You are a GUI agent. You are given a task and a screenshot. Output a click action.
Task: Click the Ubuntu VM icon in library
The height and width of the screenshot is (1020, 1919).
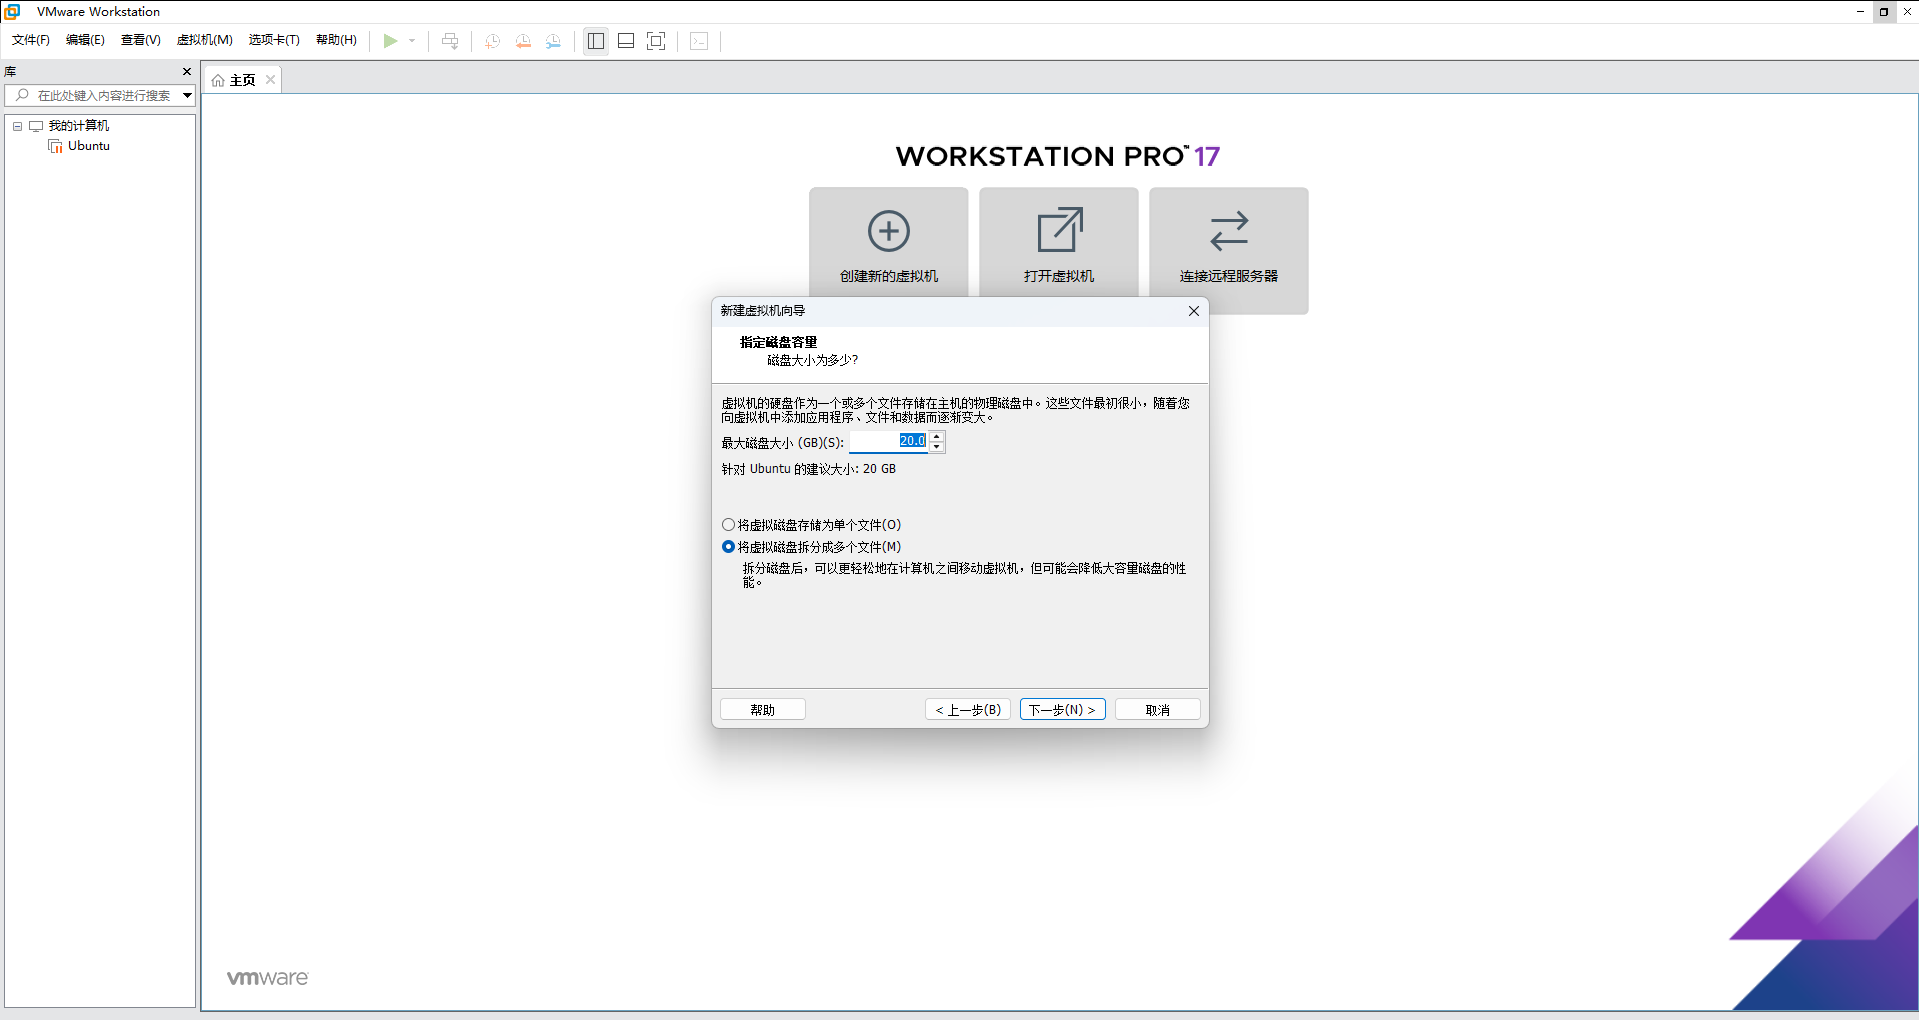55,146
